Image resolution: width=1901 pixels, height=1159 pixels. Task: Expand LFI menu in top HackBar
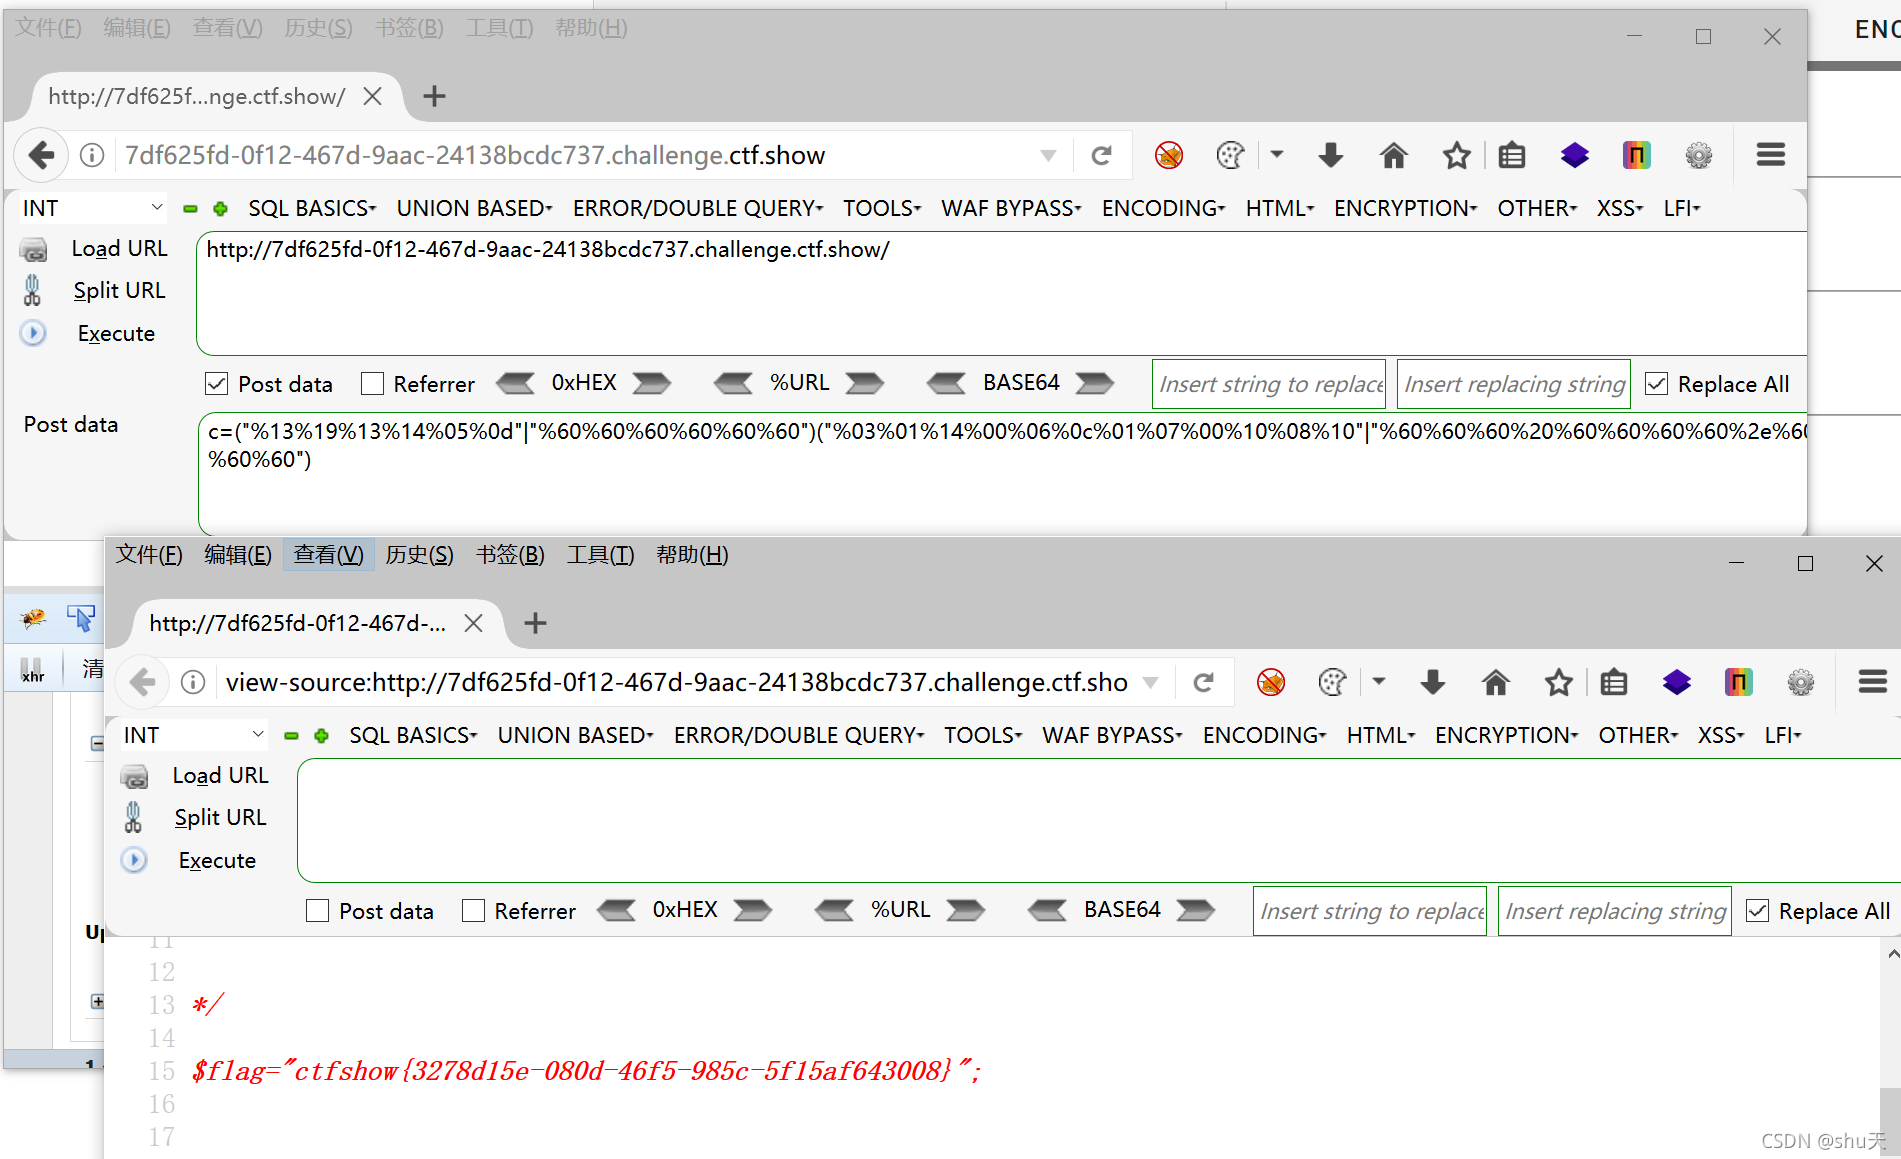[1681, 208]
